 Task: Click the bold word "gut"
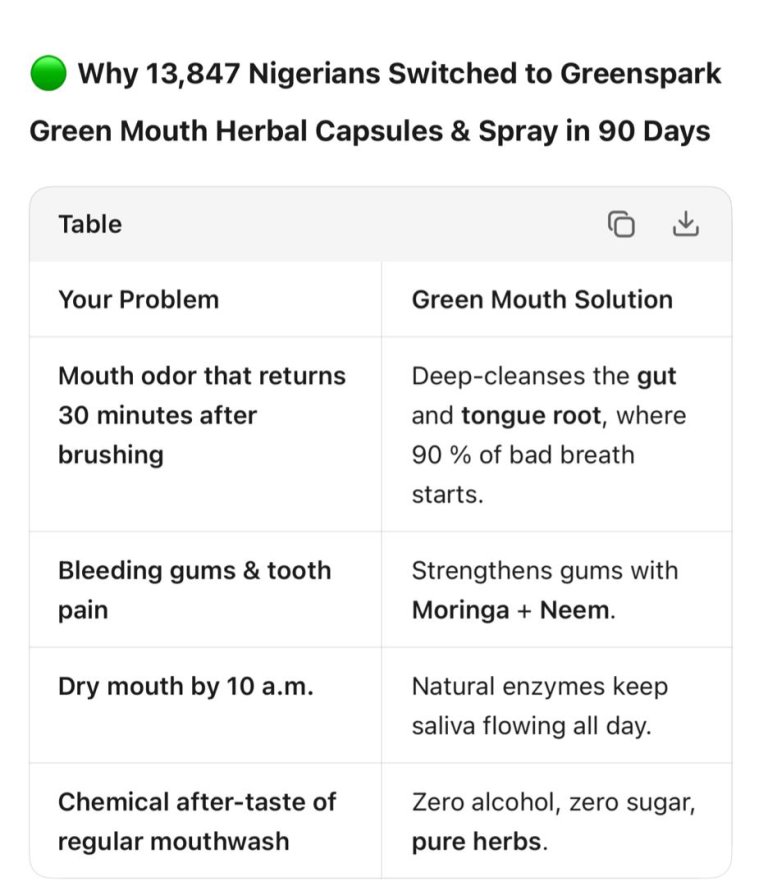click(656, 377)
